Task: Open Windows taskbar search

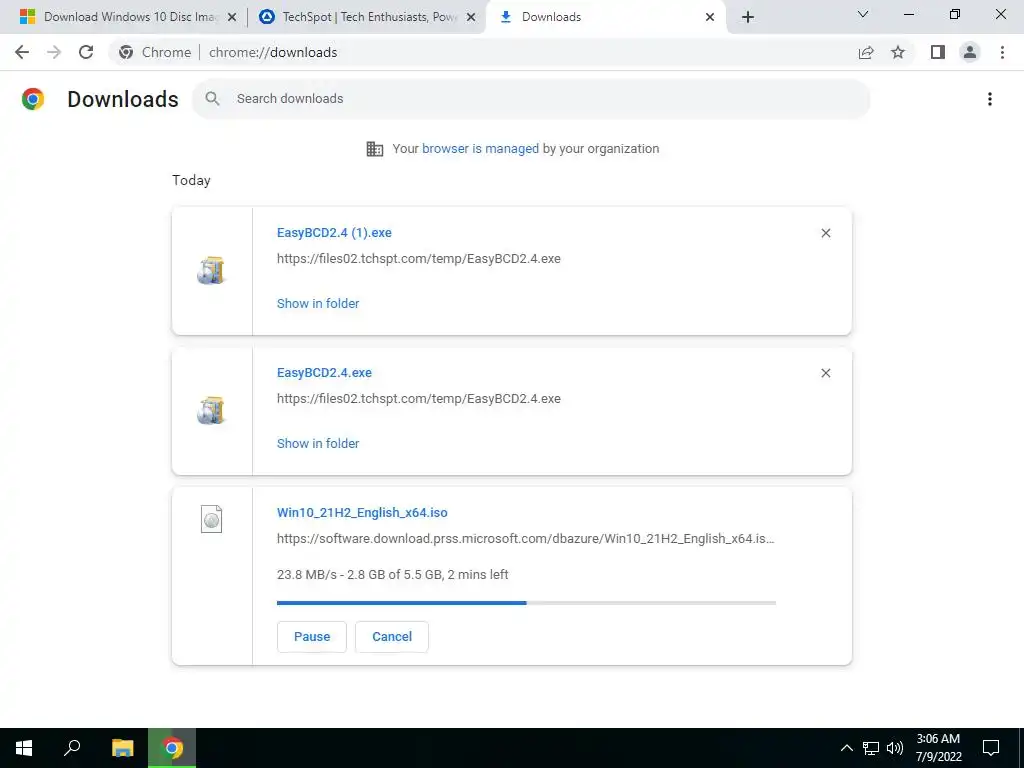Action: [72, 748]
